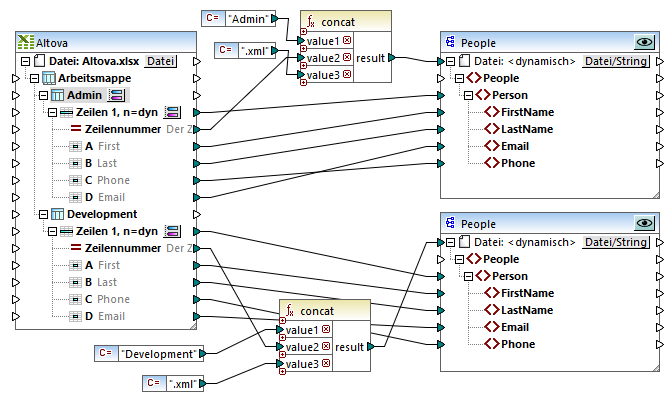Image resolution: width=672 pixels, height=400 pixels.
Task: Toggle the eye preview icon on bottom People component
Action: [x=645, y=225]
